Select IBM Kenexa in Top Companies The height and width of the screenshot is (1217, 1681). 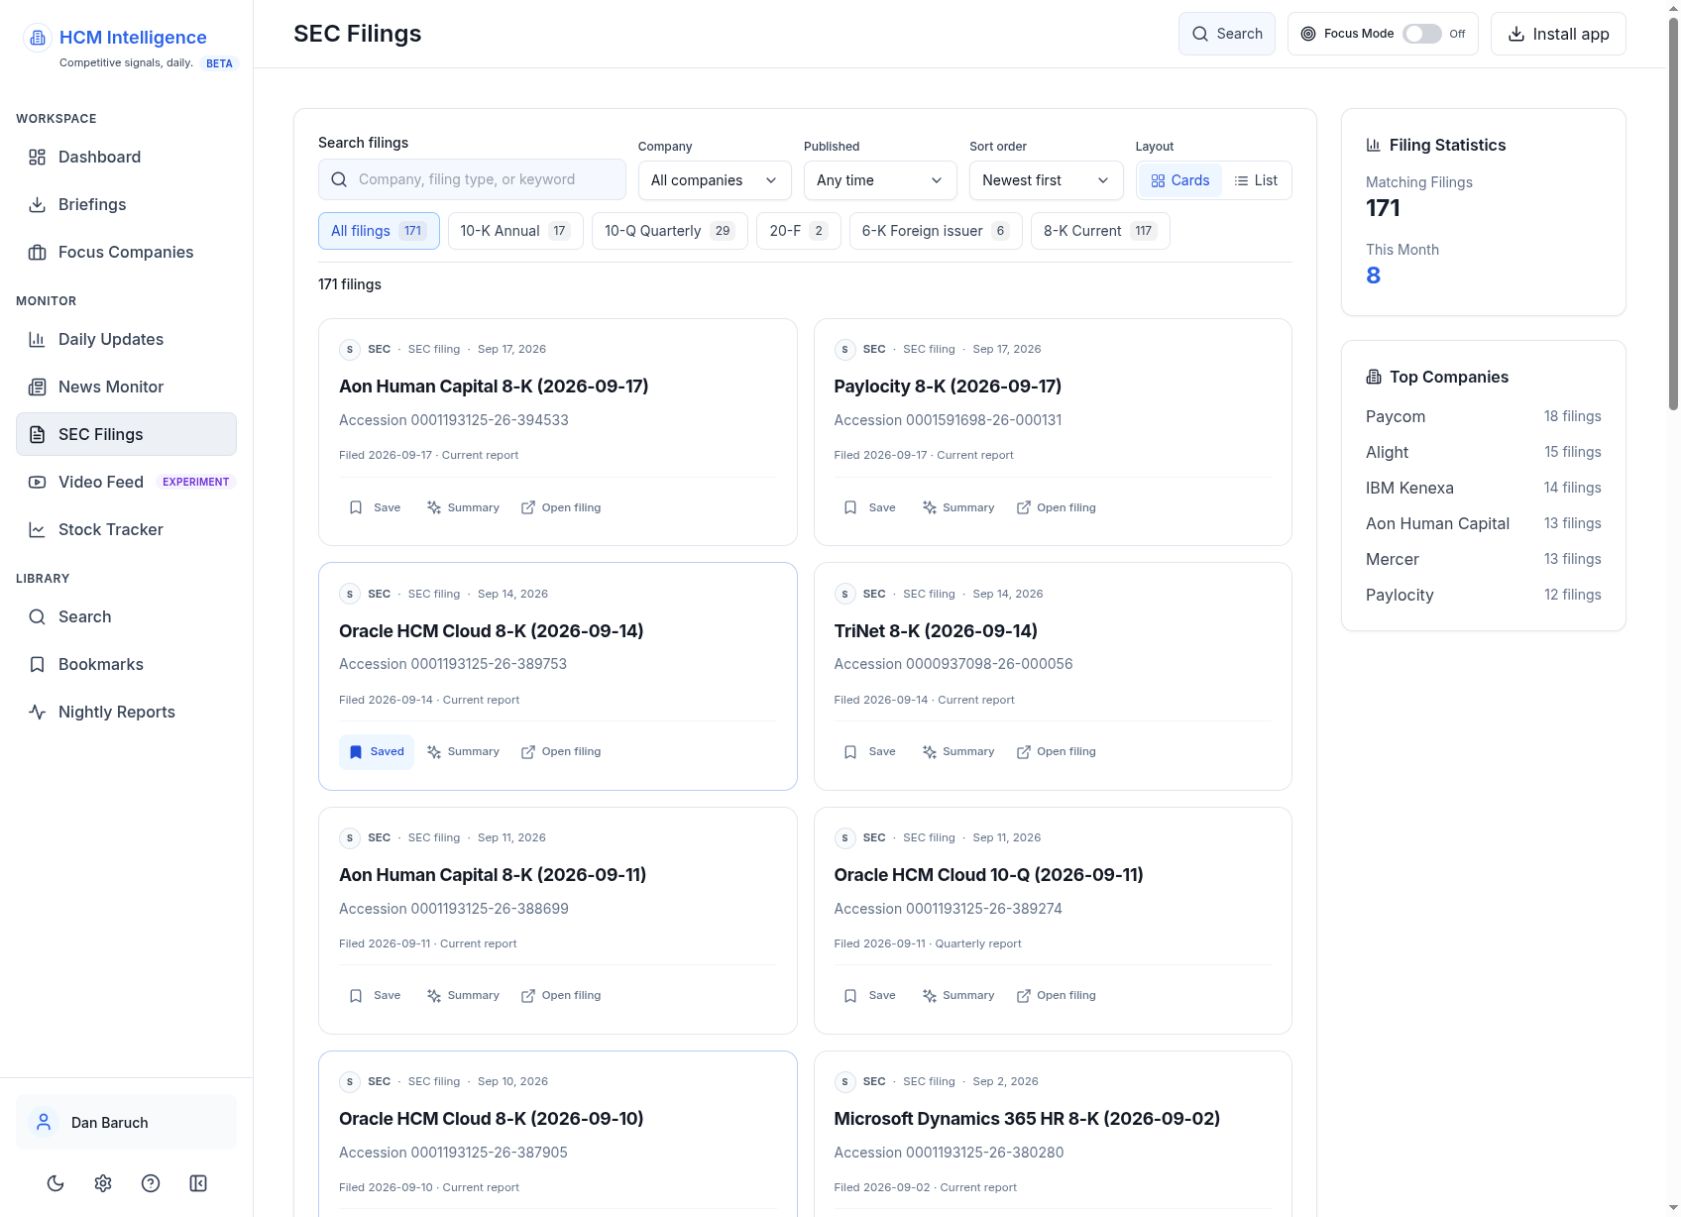tap(1483, 488)
